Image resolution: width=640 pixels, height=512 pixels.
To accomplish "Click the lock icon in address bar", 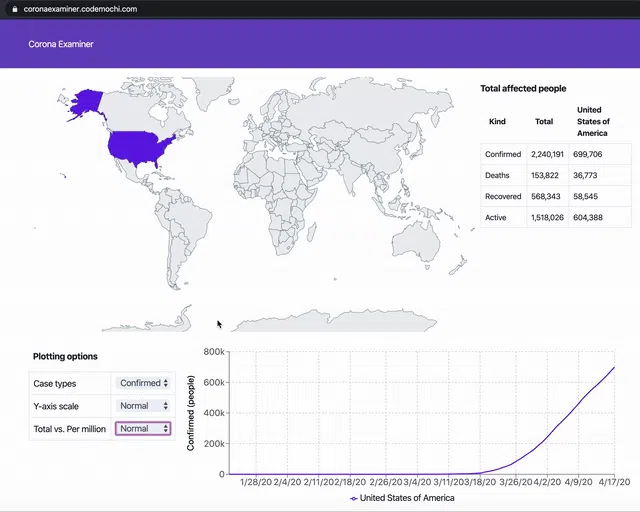I will click(x=15, y=9).
